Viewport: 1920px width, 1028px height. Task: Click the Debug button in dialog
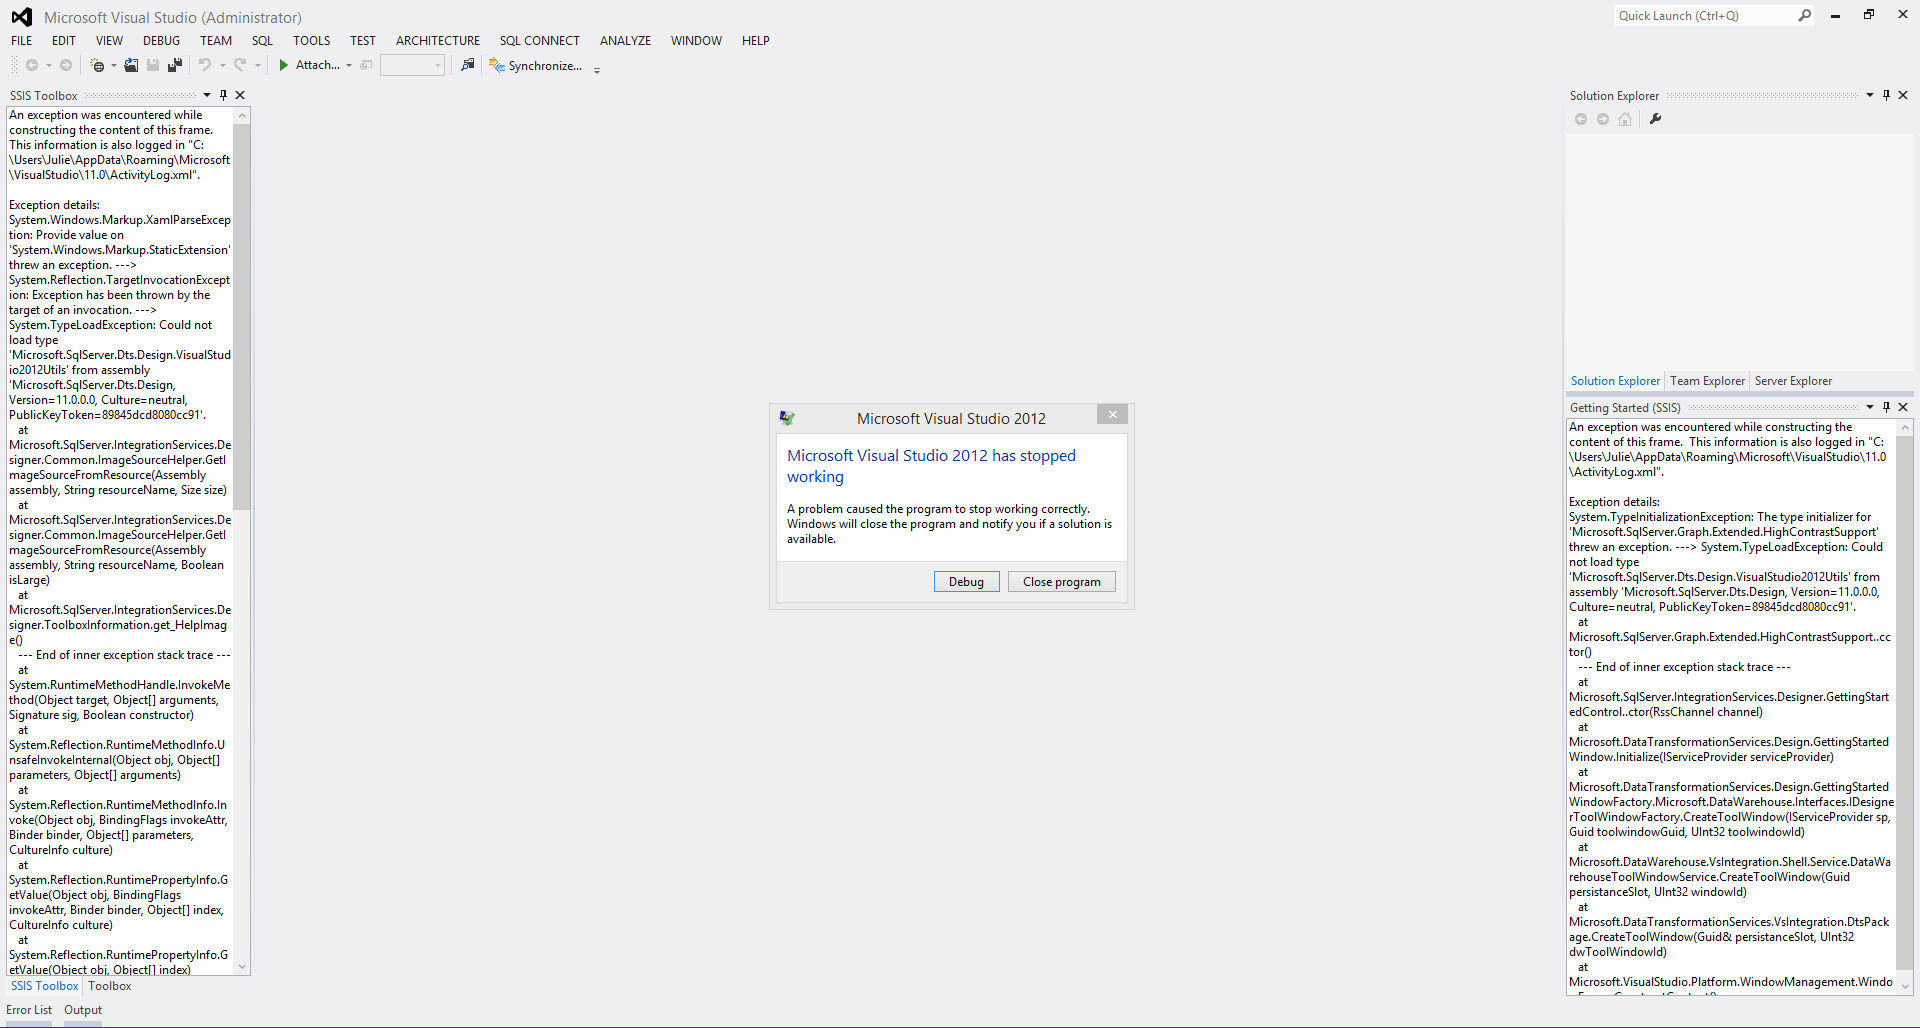(966, 582)
